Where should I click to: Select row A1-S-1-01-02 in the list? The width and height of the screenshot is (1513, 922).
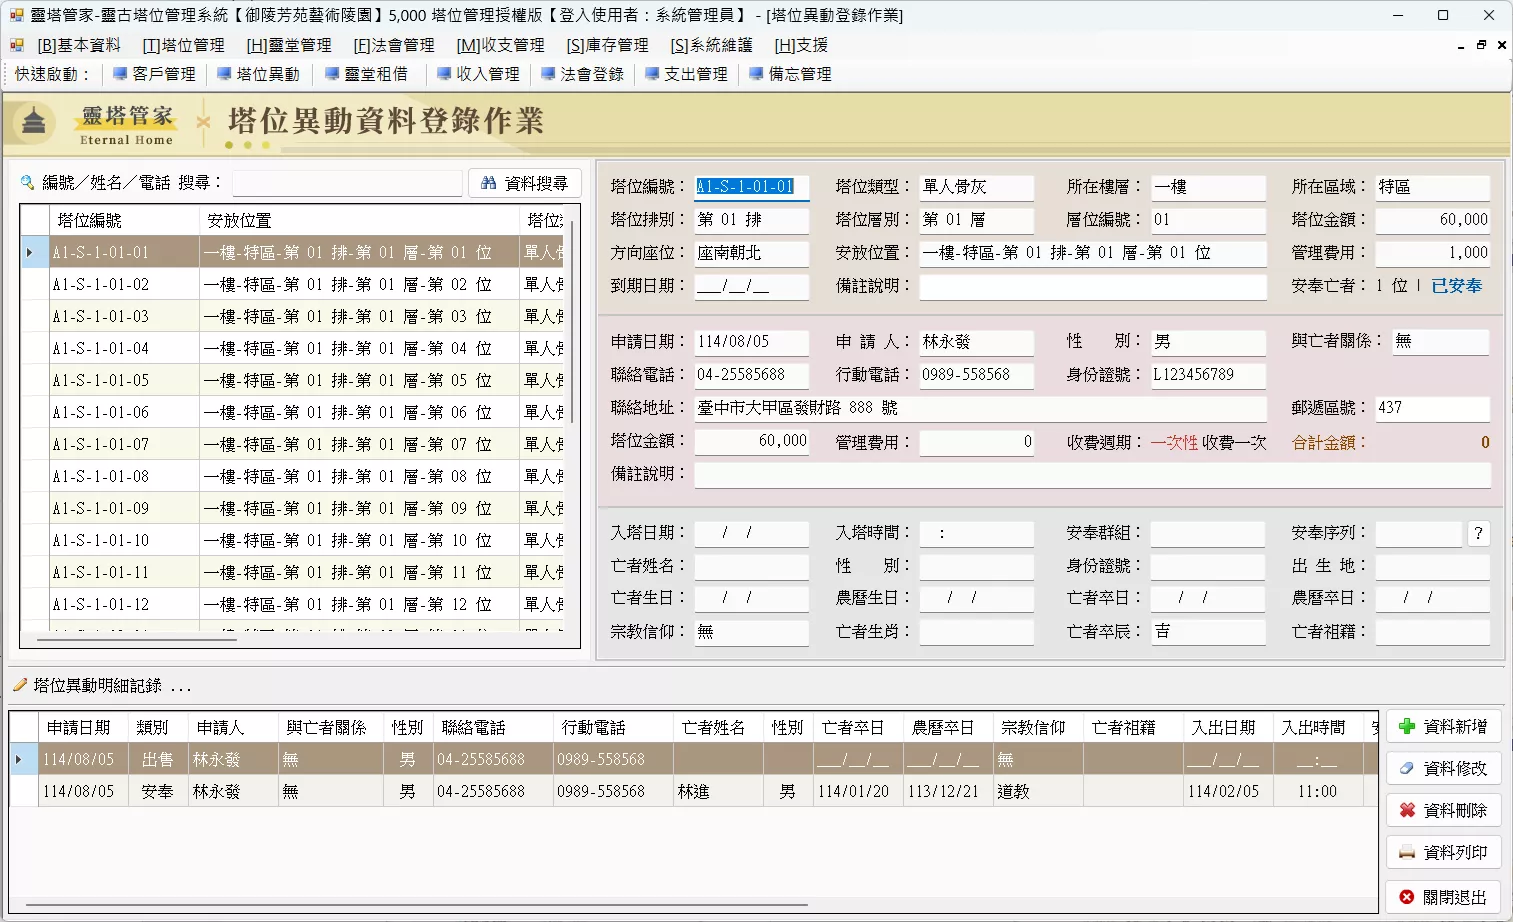click(290, 284)
